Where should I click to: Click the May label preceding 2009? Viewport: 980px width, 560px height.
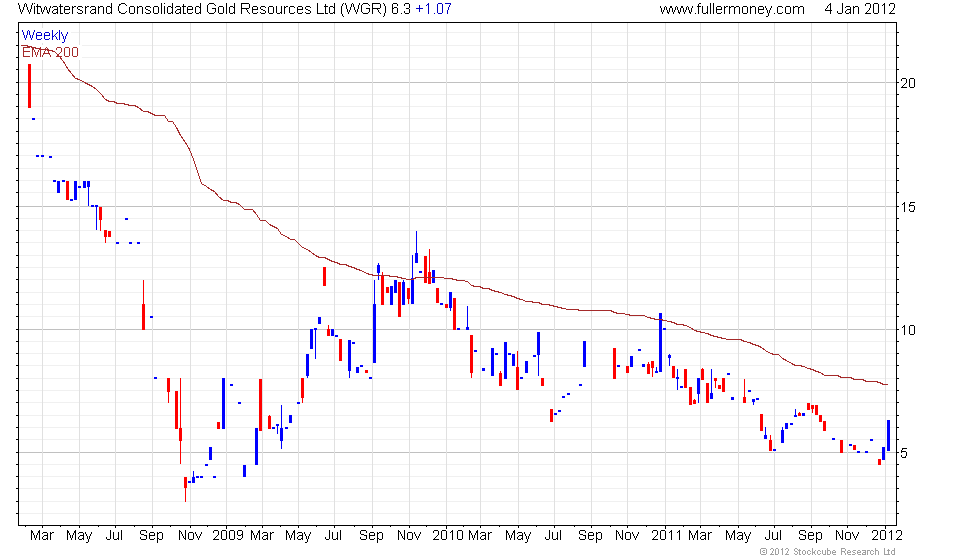(x=79, y=536)
